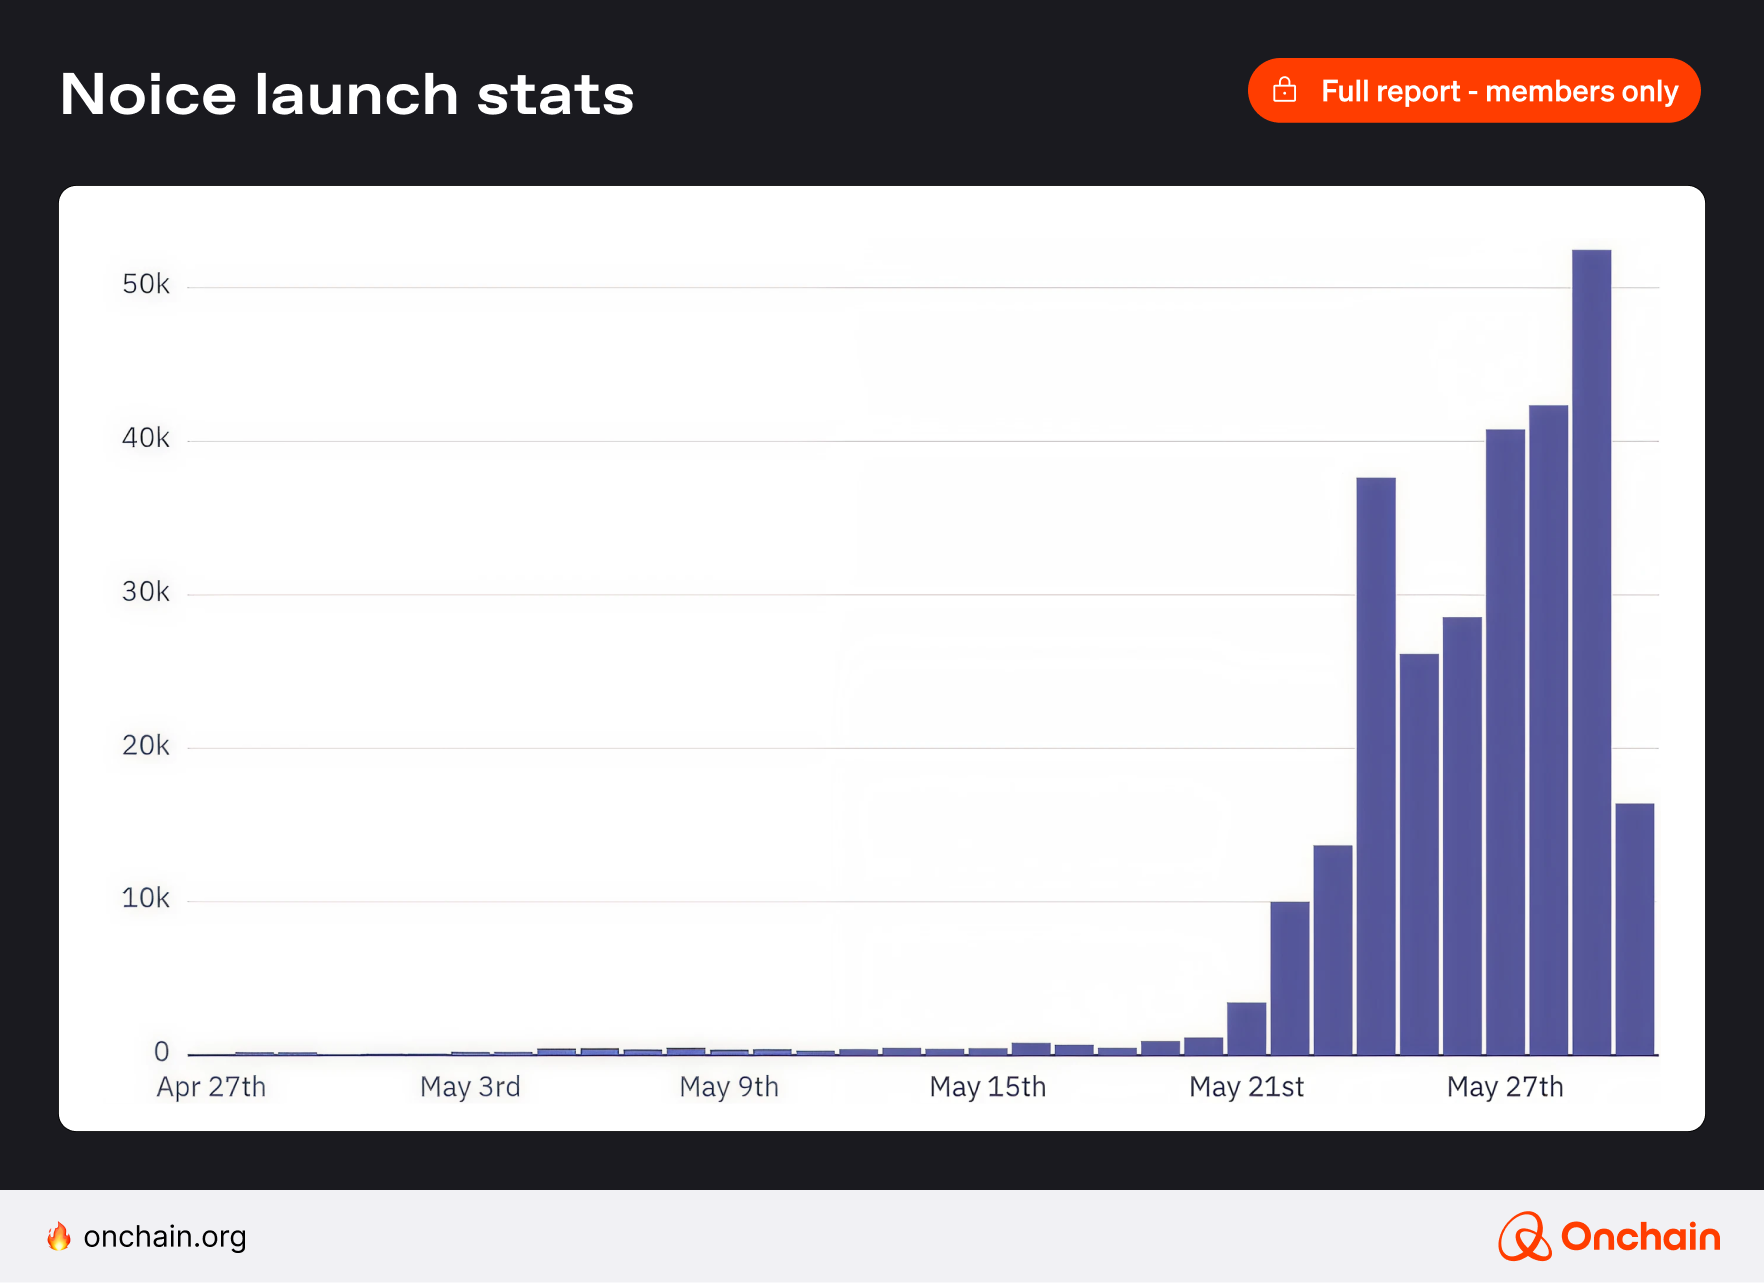Click the 0 label on the y-axis

coord(161,1052)
